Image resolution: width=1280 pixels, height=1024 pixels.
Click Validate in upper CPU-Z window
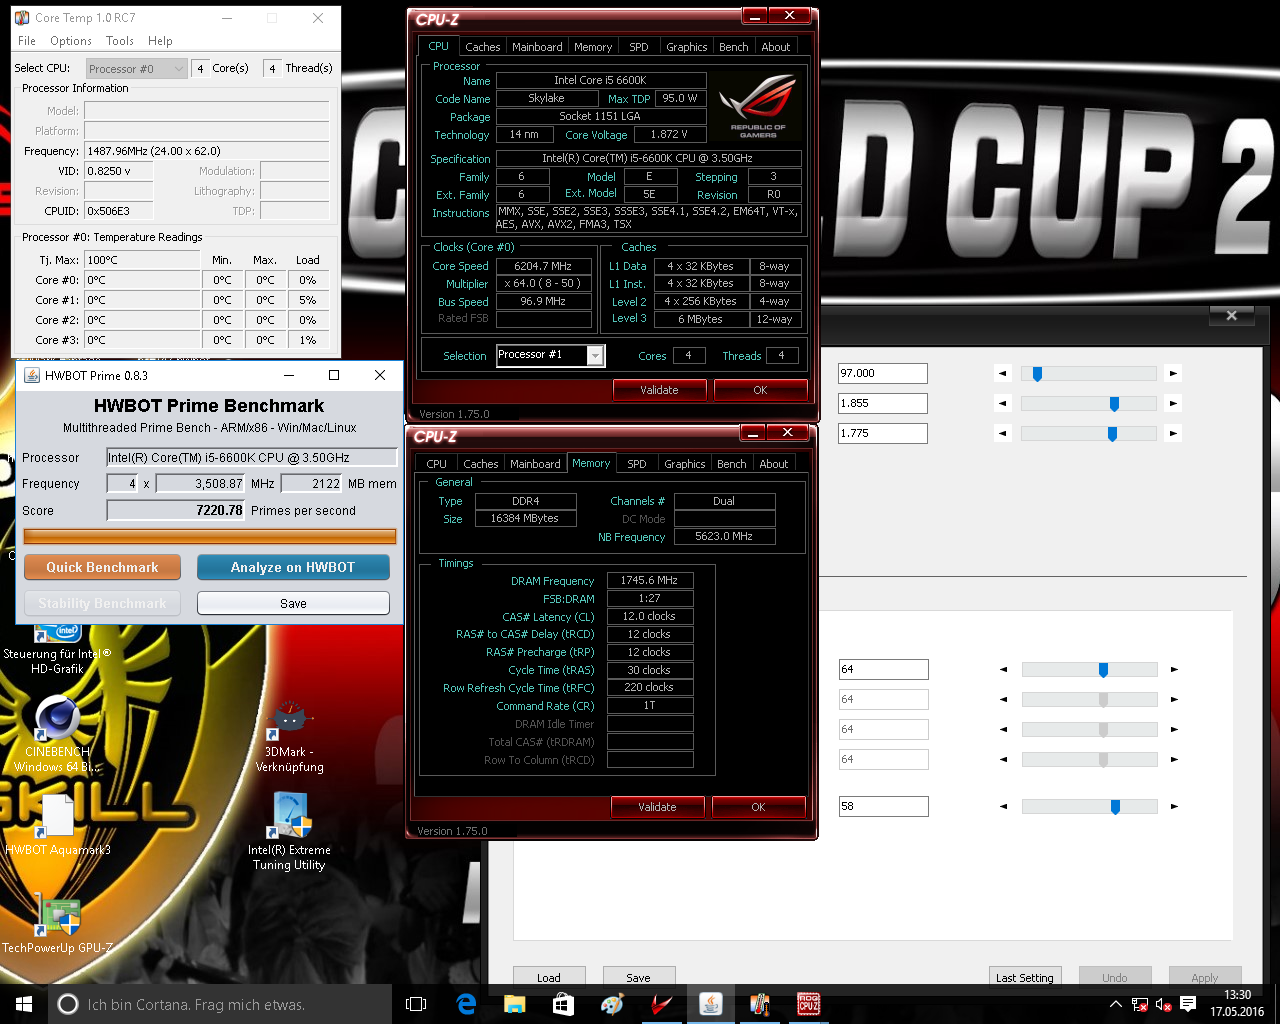pos(659,390)
